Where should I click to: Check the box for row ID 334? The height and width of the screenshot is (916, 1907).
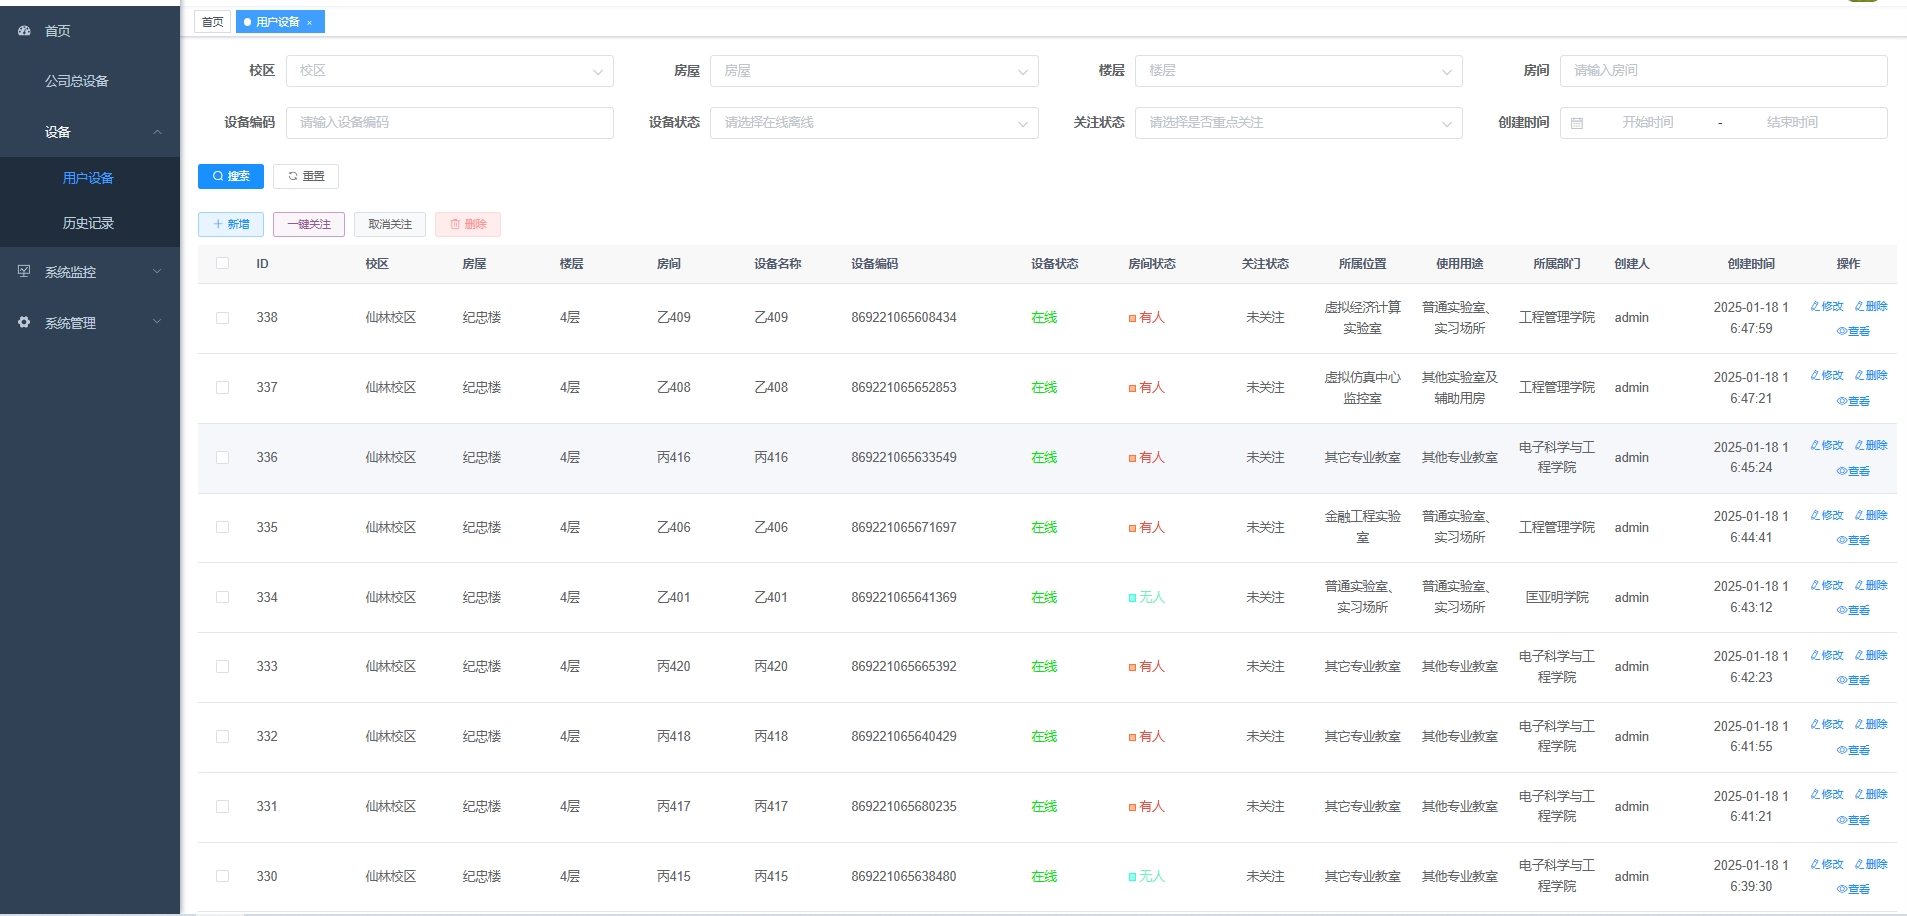click(x=222, y=597)
